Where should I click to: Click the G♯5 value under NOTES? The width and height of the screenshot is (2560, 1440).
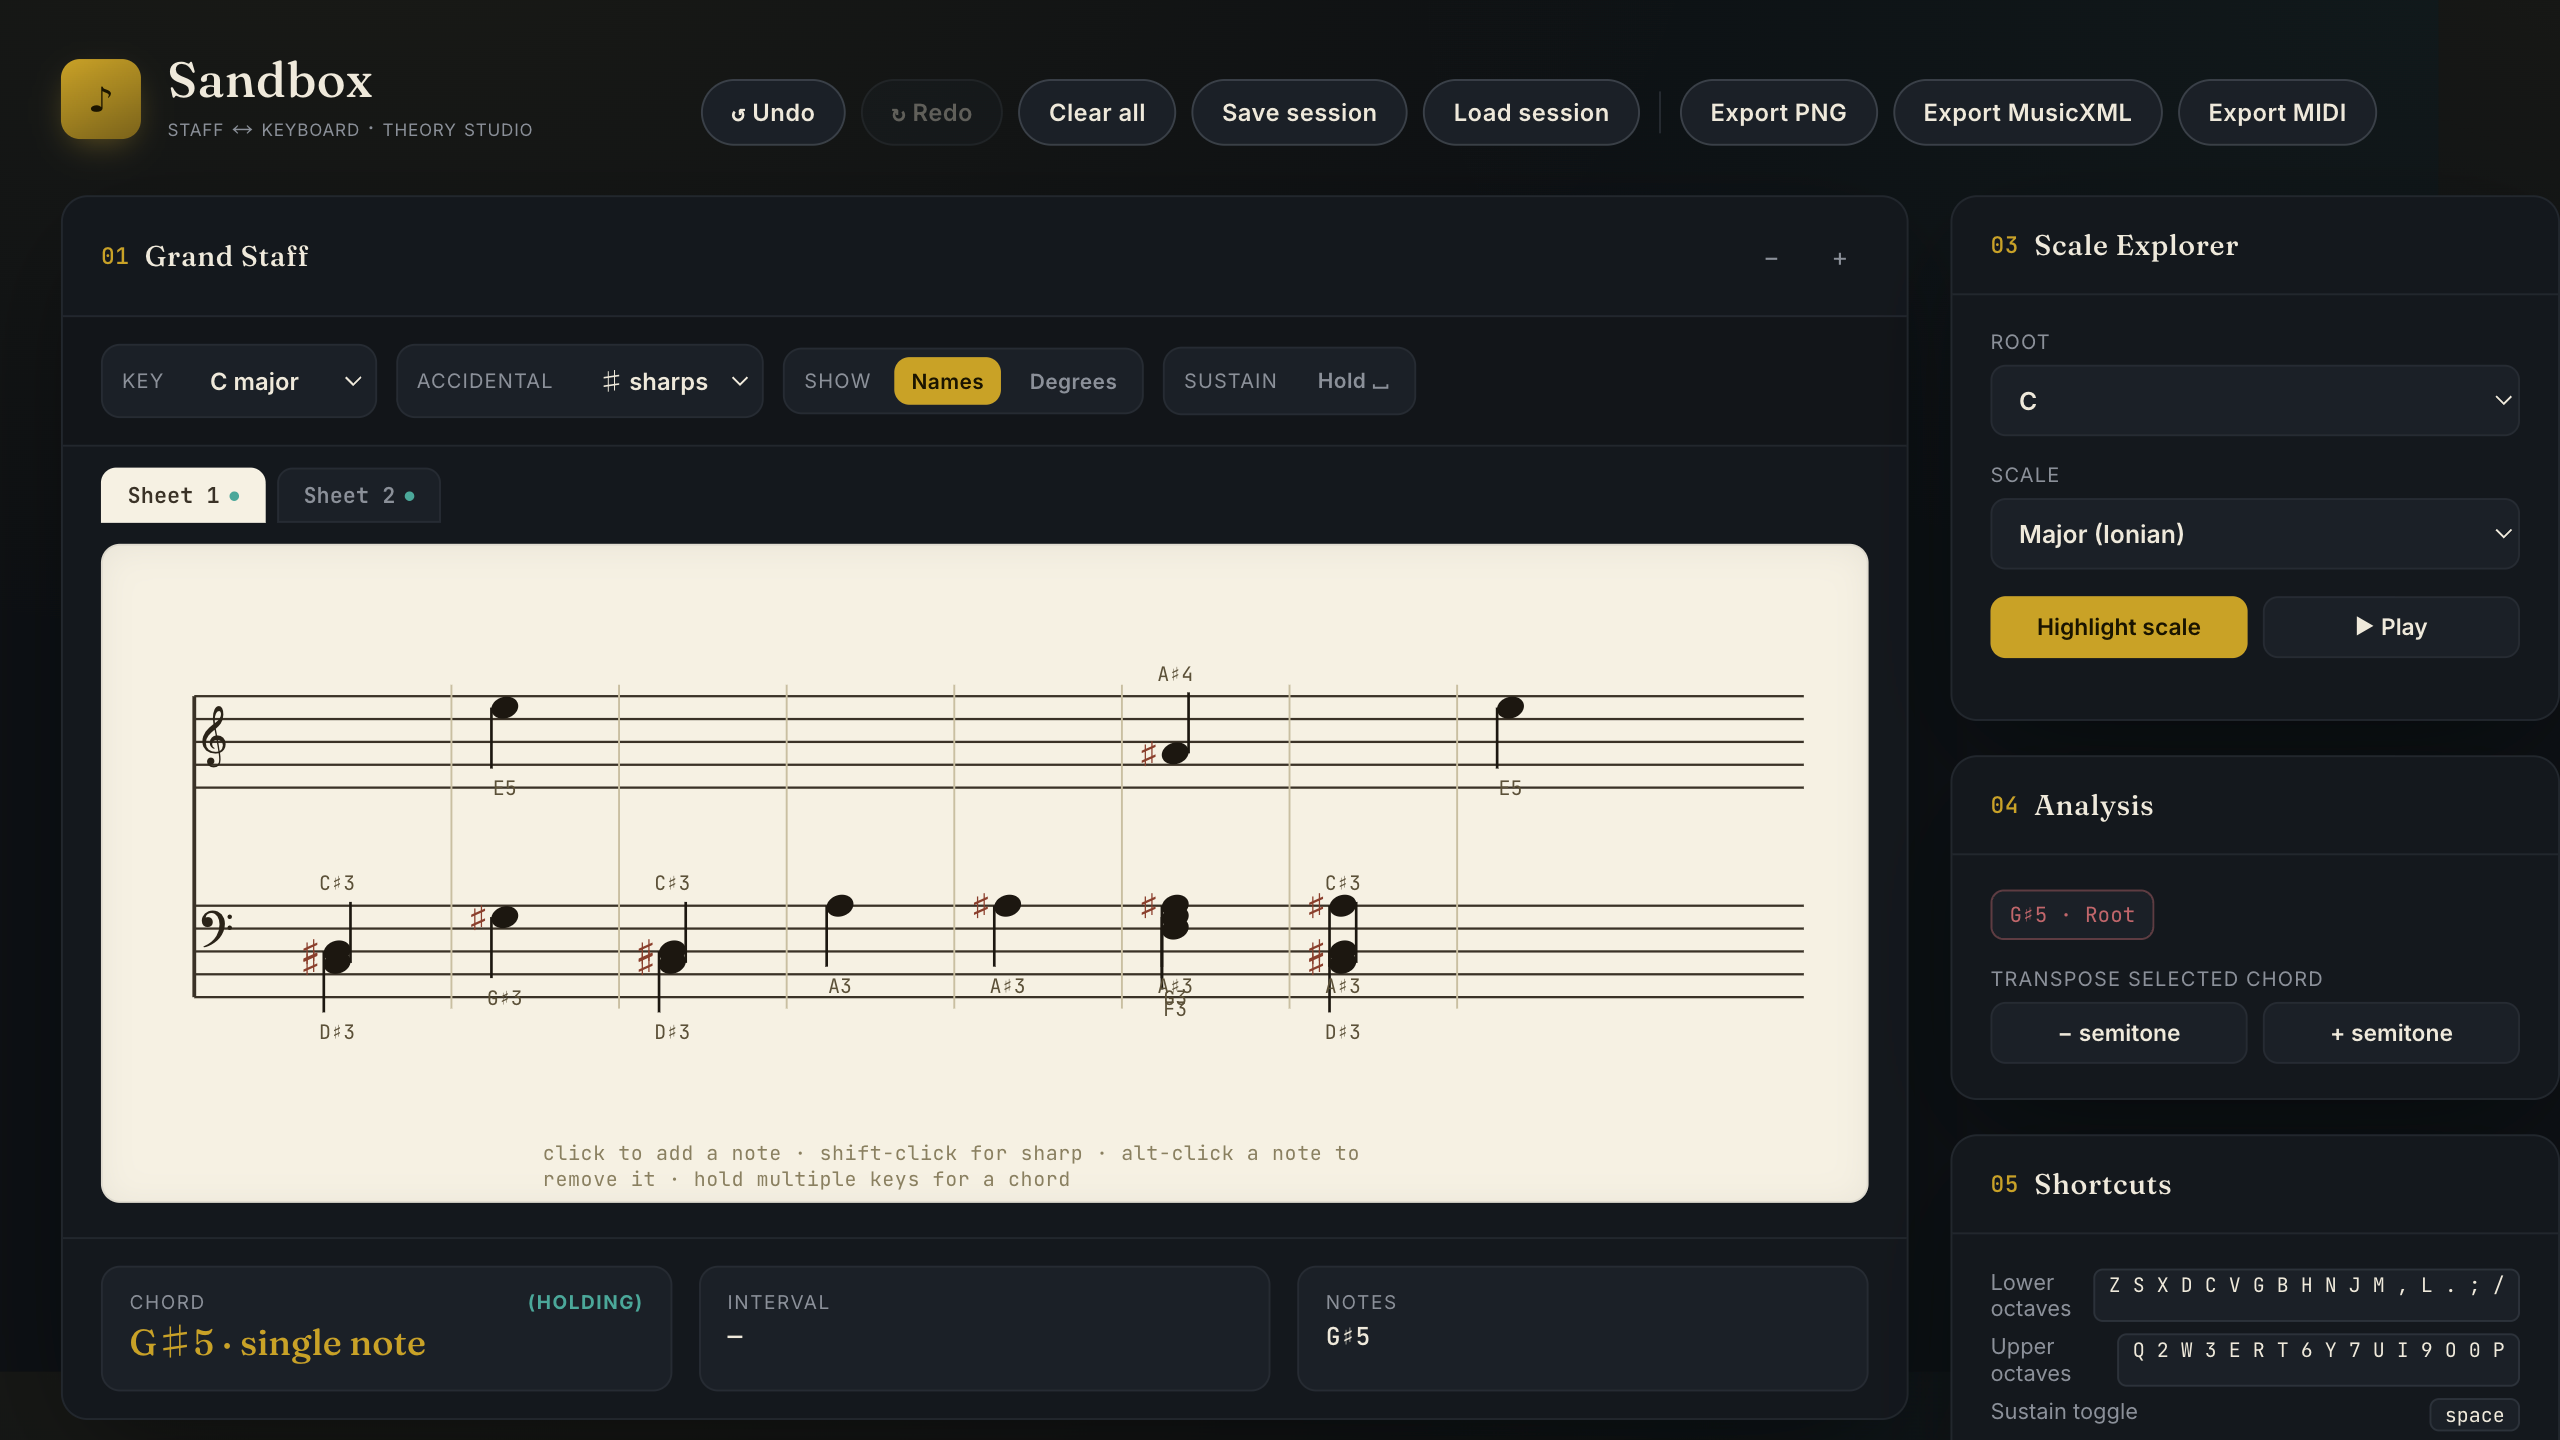click(x=1348, y=1337)
